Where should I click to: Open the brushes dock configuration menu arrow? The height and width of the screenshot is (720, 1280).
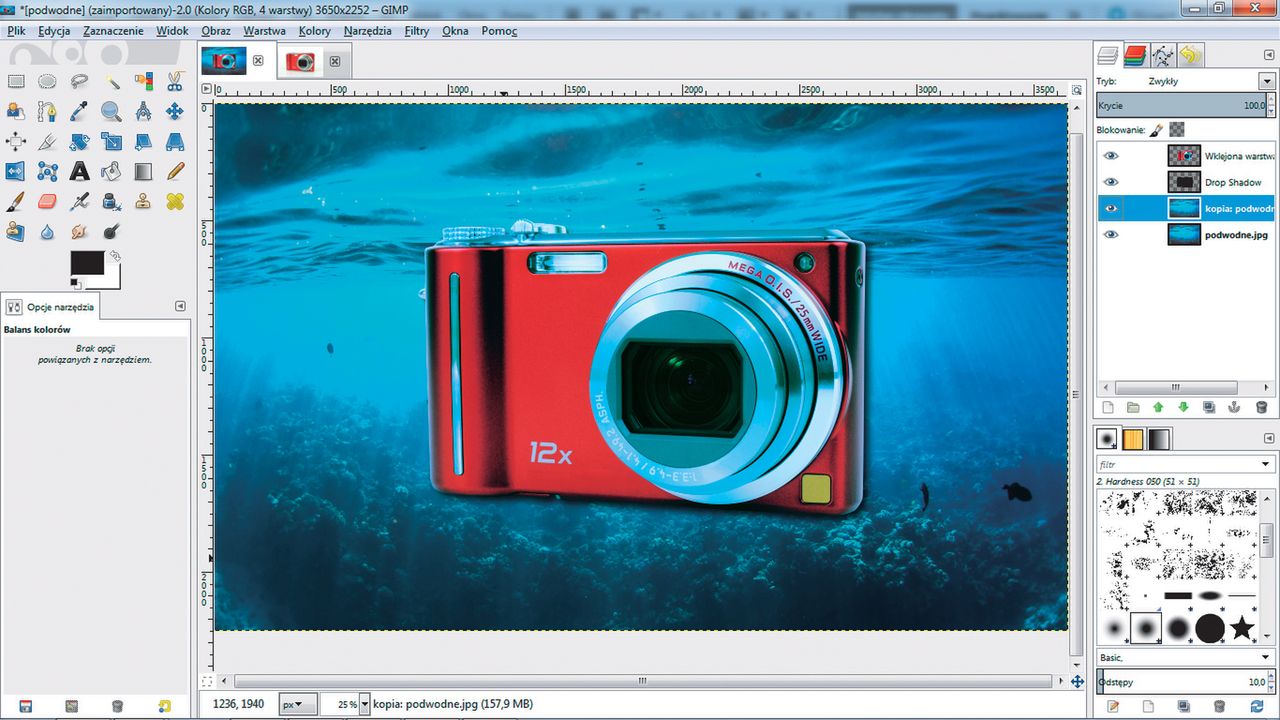coord(1270,438)
